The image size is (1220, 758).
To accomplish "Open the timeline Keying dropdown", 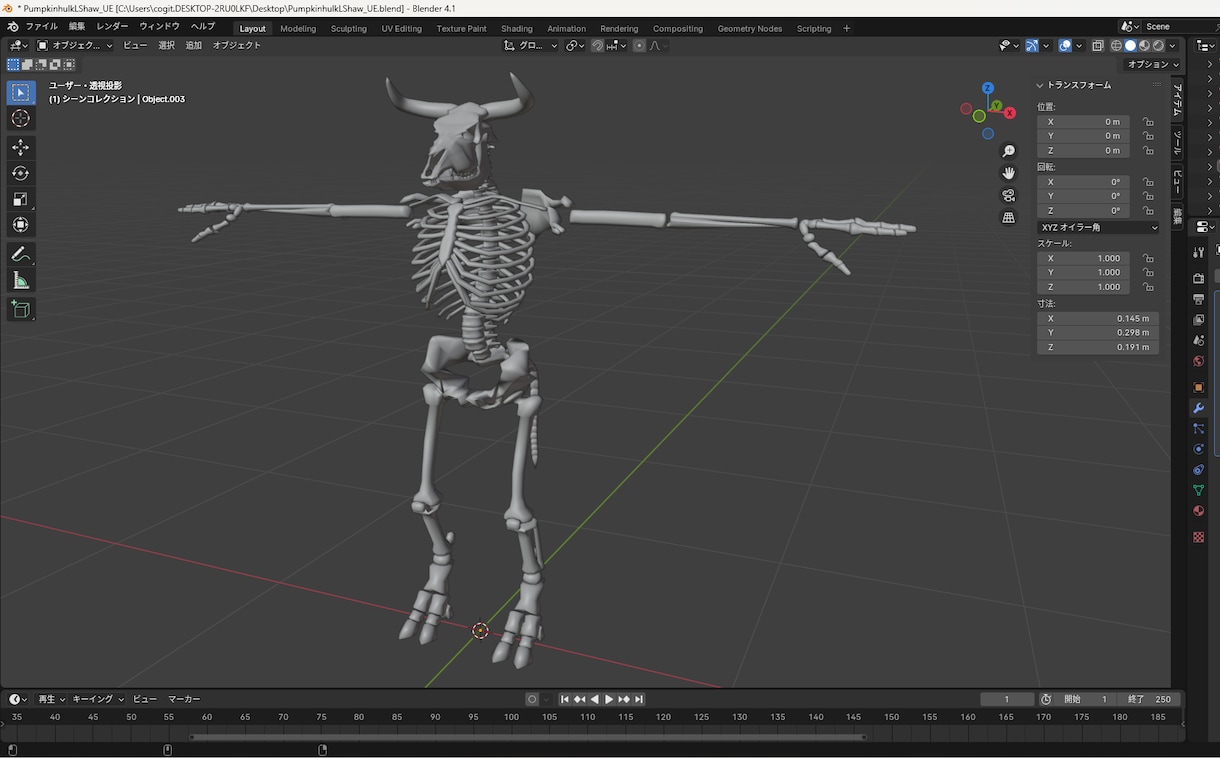I will [98, 700].
